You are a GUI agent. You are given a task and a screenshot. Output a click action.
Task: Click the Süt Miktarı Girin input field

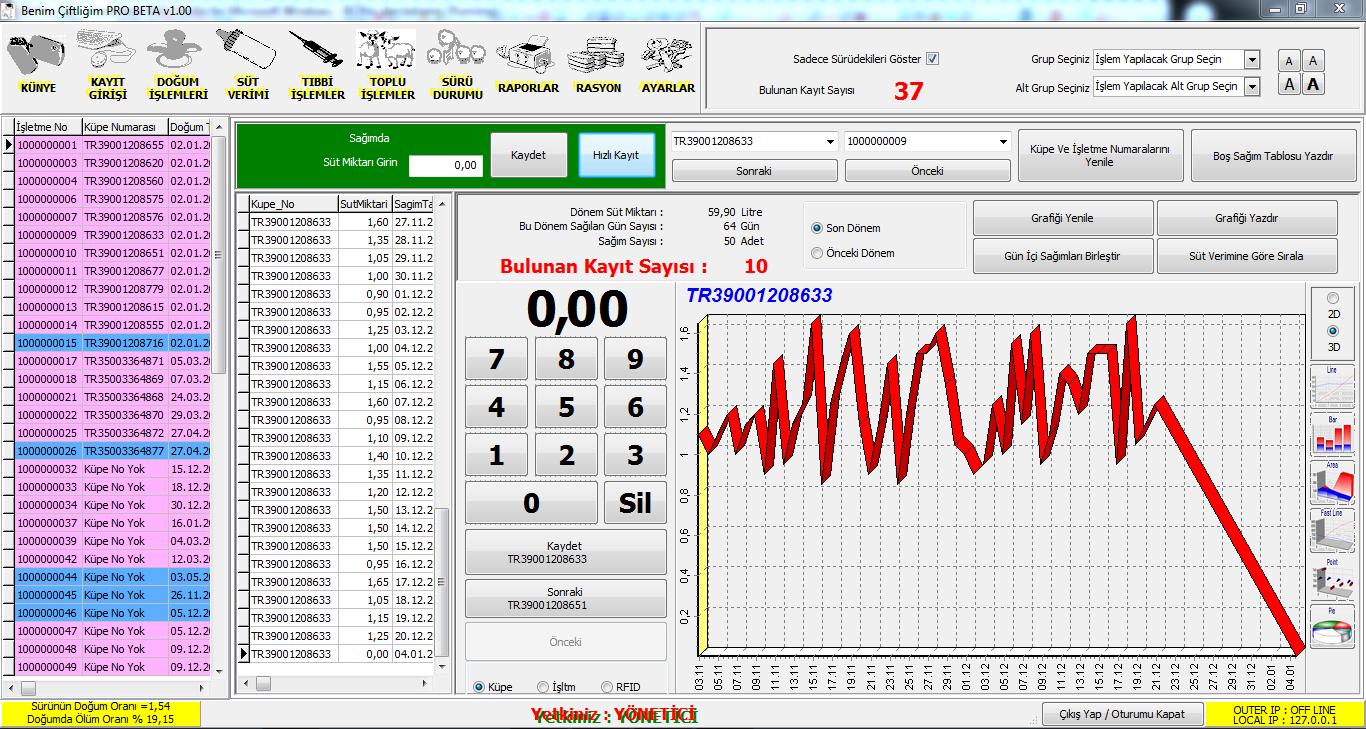(446, 165)
